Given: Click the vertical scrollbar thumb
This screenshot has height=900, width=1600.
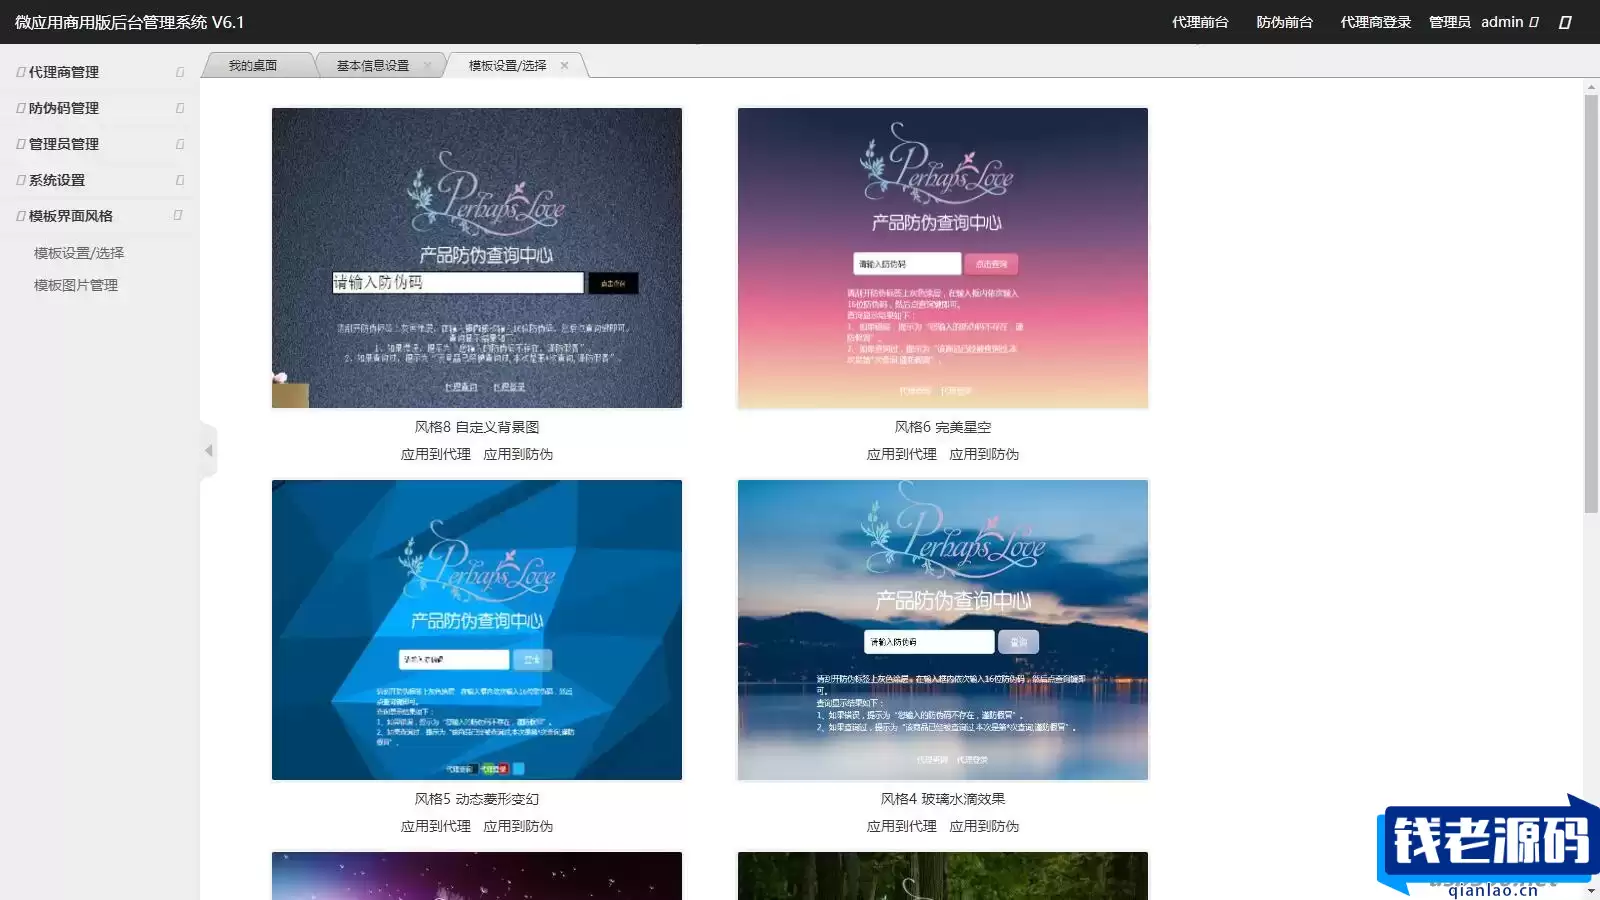Looking at the screenshot, I should tap(1591, 305).
